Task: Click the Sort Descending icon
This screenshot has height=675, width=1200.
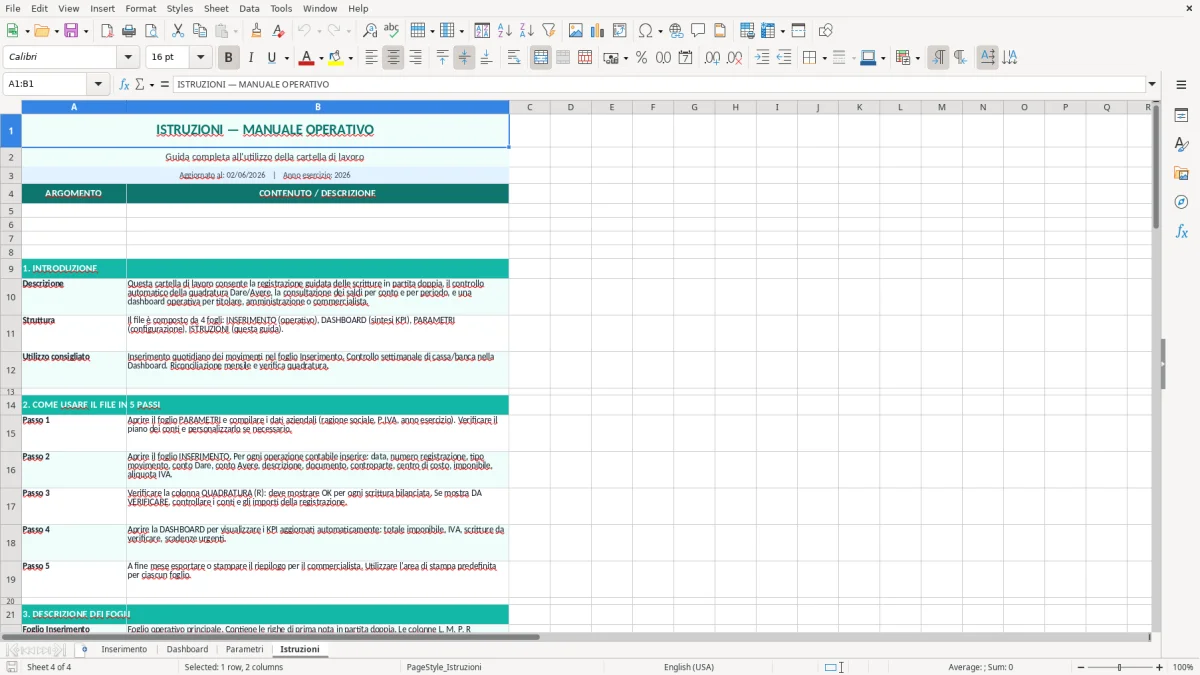Action: point(527,31)
